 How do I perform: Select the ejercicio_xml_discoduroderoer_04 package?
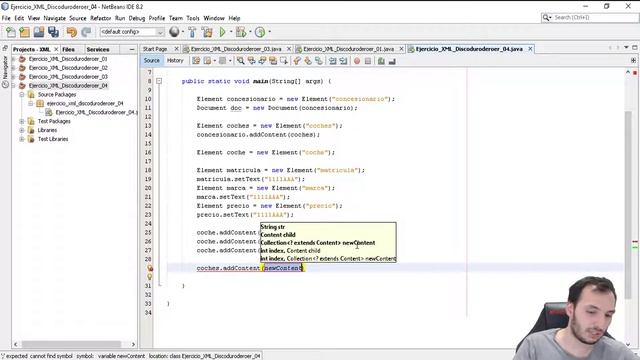click(84, 104)
